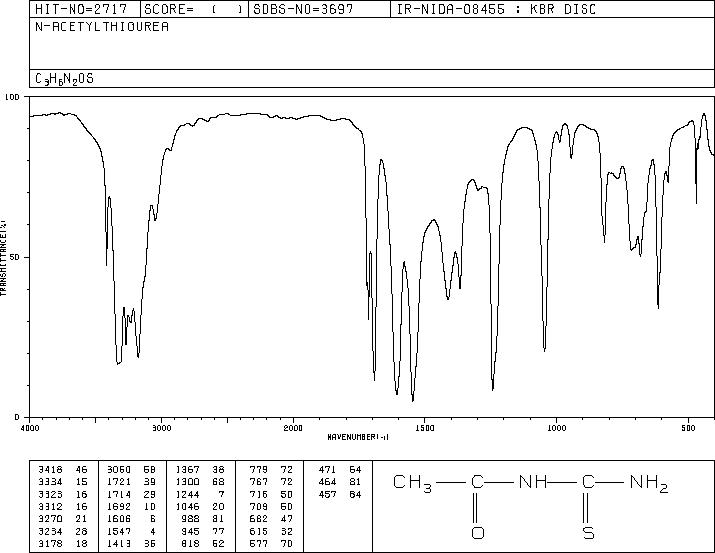
Task: Click the carbon atom double-bonded to O
Action: point(477,482)
